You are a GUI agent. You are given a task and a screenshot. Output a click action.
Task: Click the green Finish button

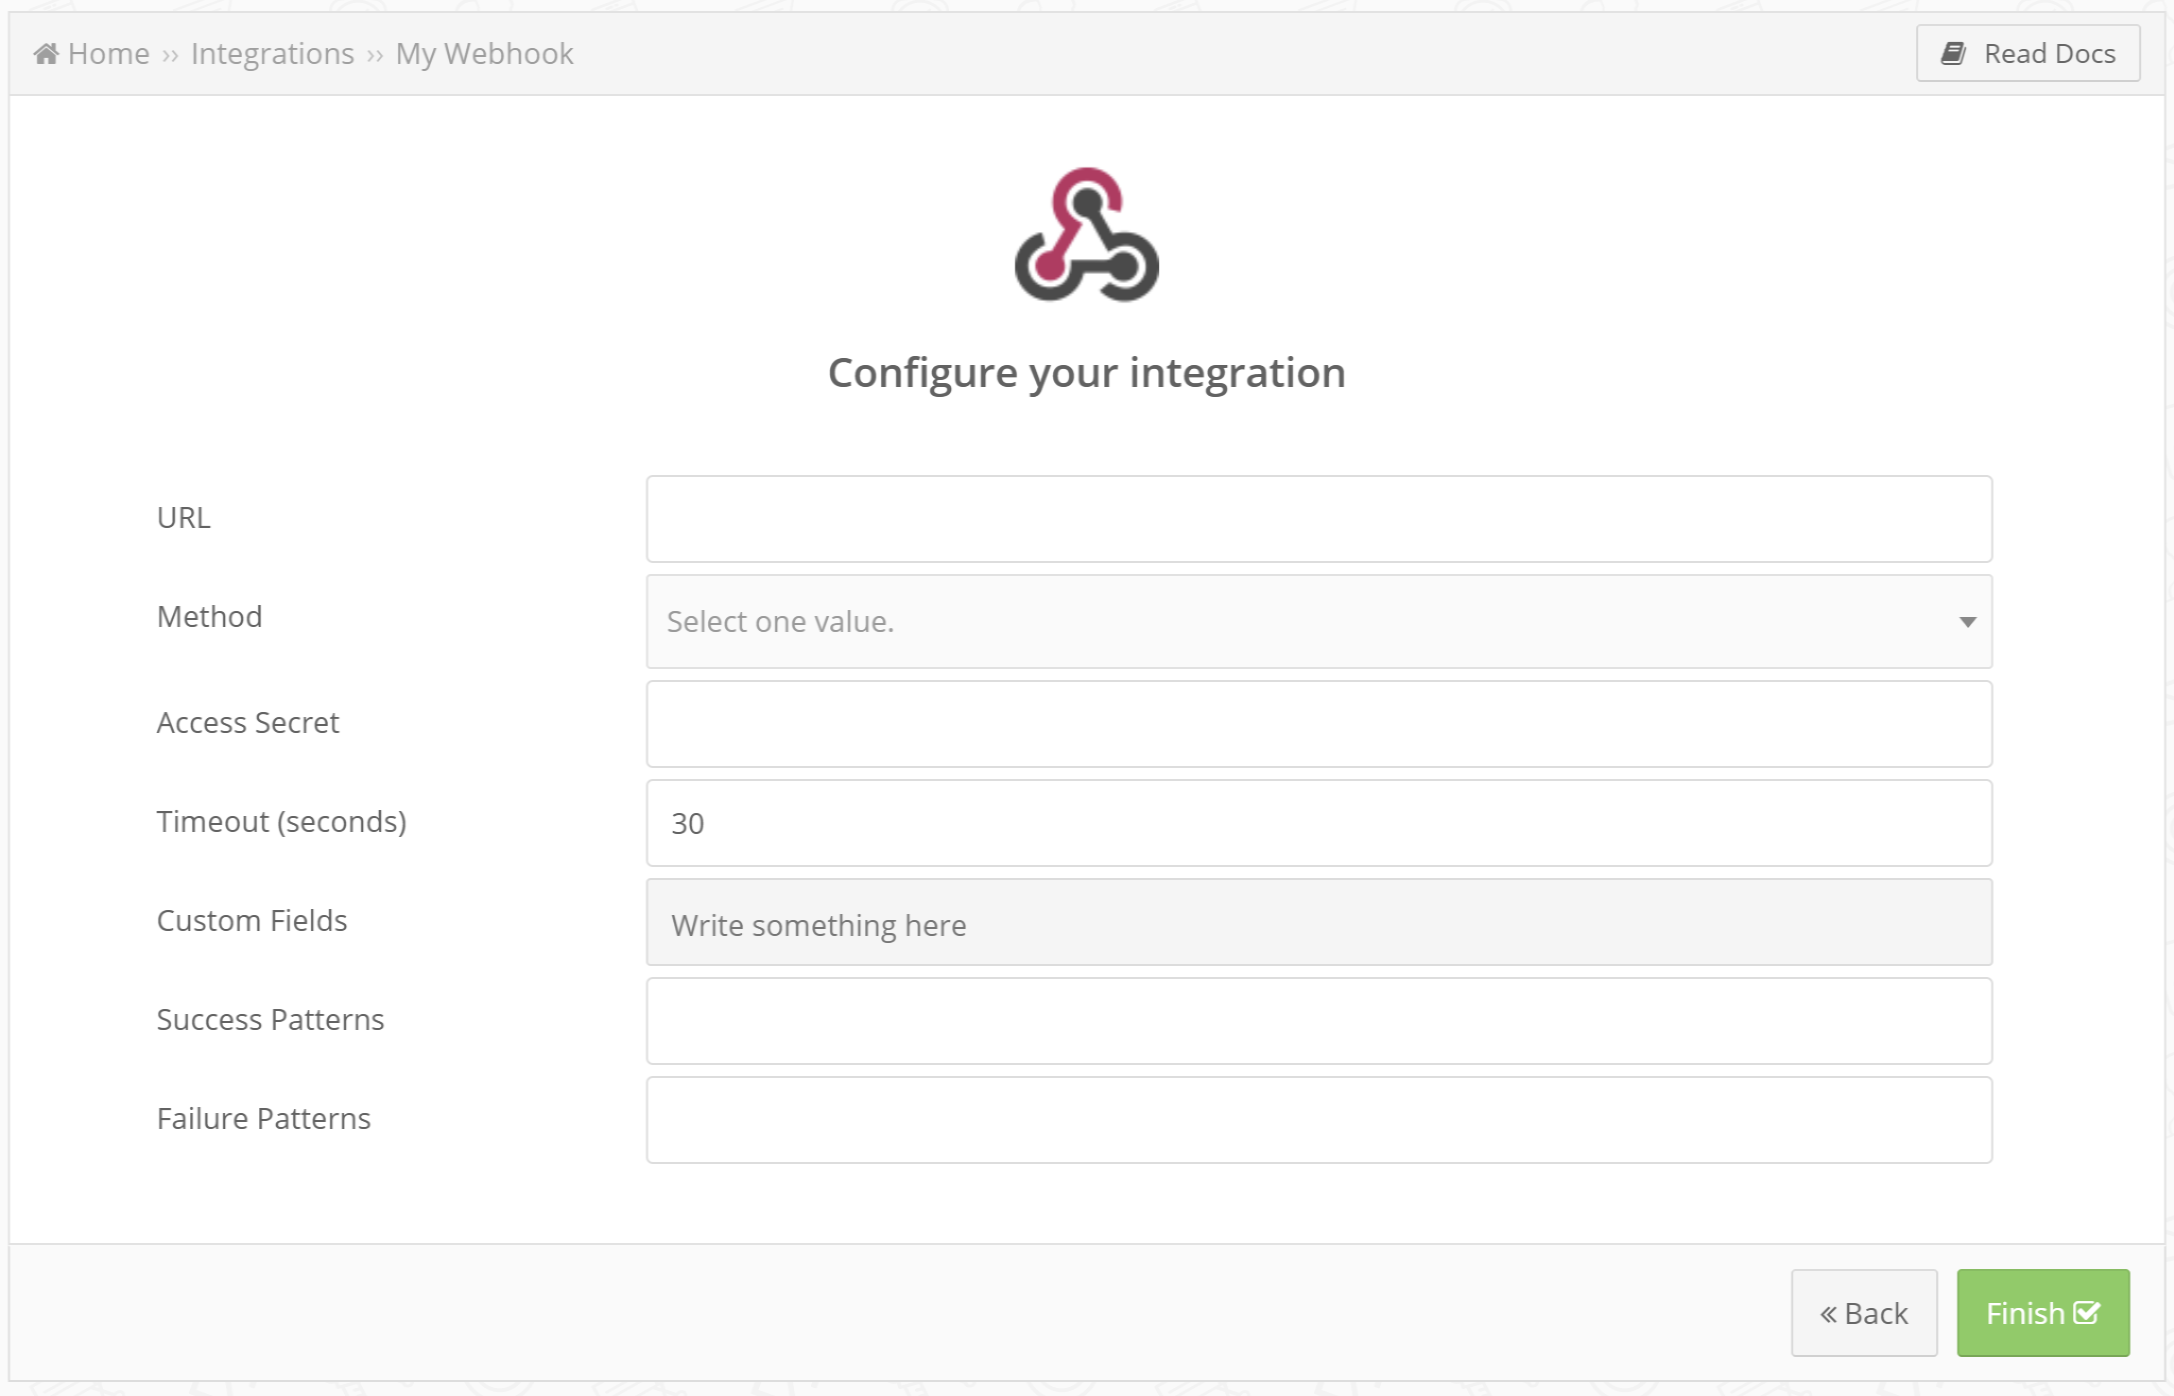click(x=2043, y=1313)
